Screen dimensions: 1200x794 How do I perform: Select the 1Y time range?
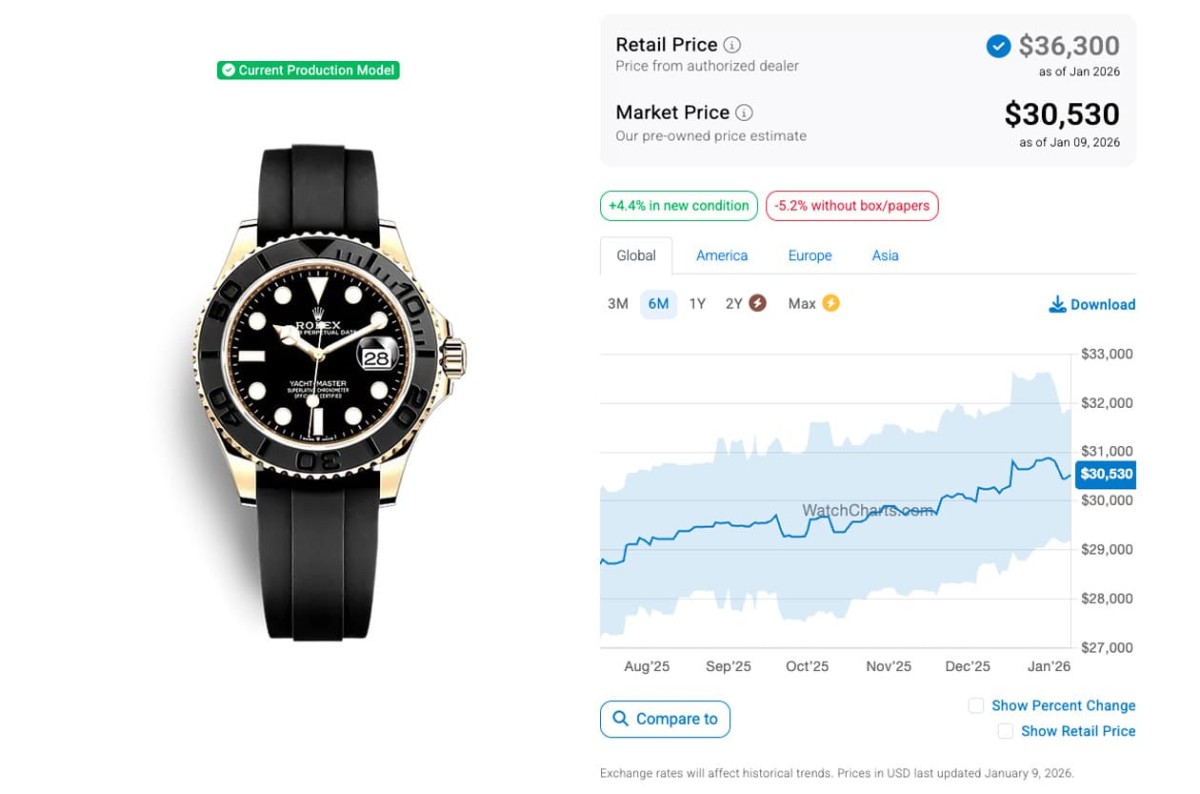(697, 304)
